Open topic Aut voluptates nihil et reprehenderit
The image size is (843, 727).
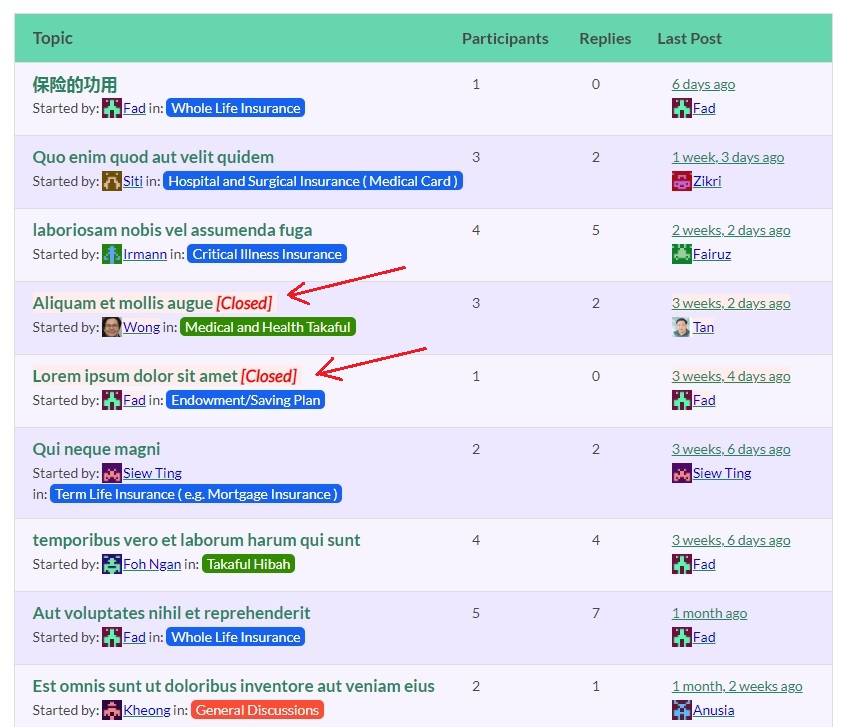(172, 613)
